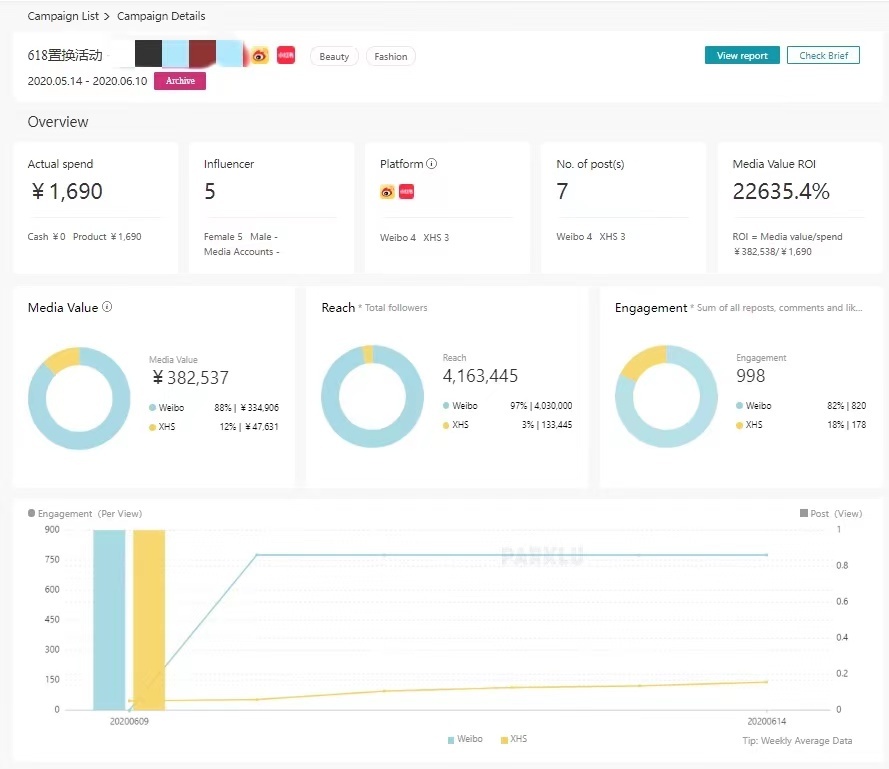Select the Fashion category tag
Image resolution: width=889 pixels, height=769 pixels.
(391, 57)
